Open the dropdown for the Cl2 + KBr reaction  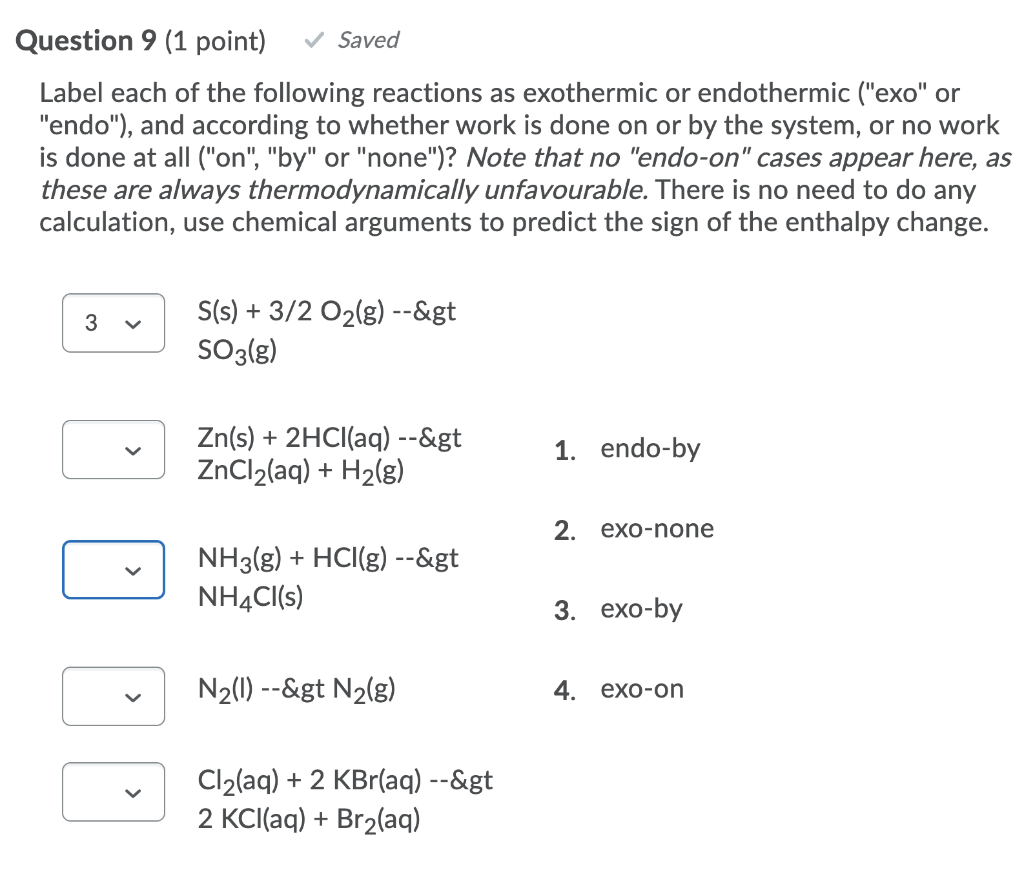(x=113, y=792)
